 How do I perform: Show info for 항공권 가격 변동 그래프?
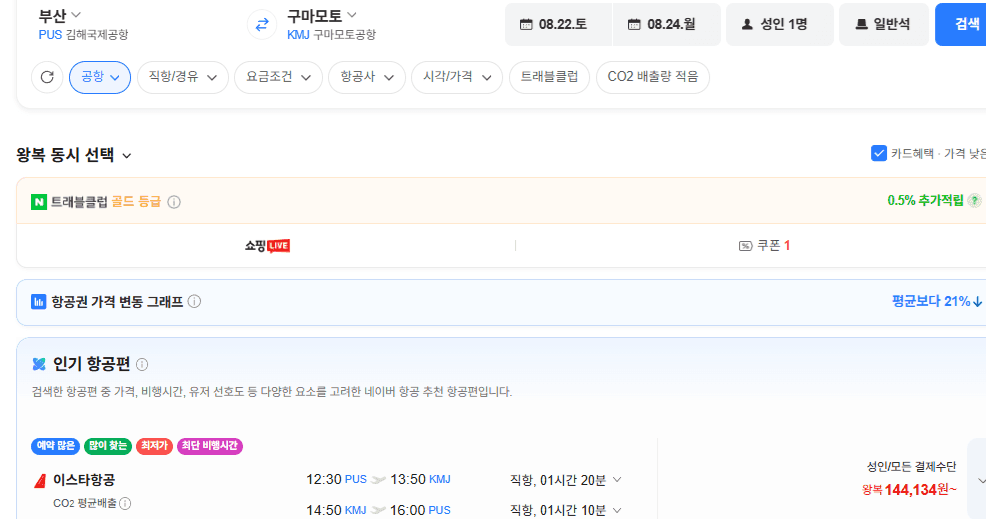(x=194, y=301)
